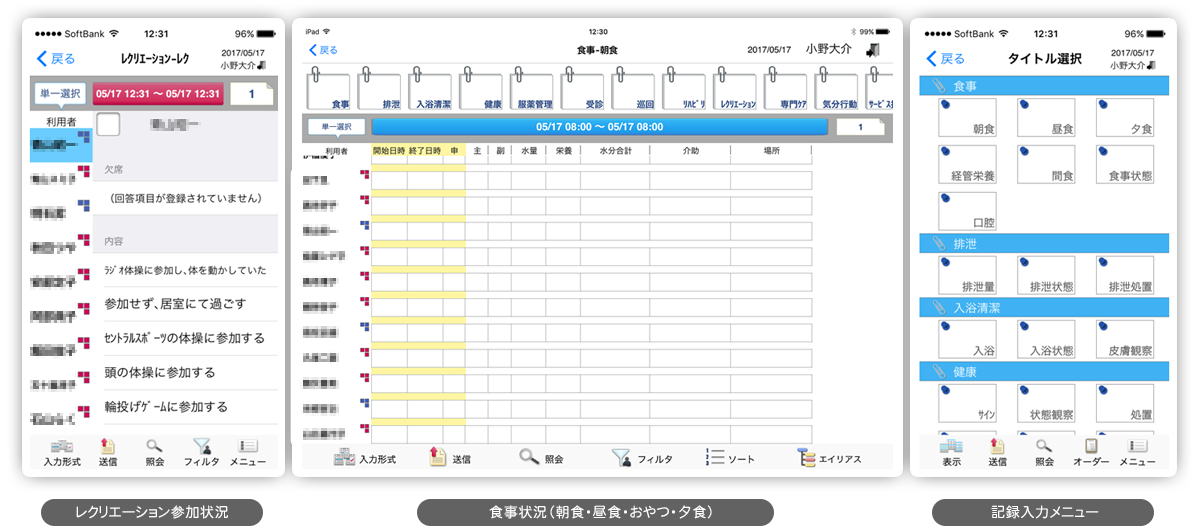Select the 朝食 title card
This screenshot has width=1200, height=530.
click(967, 118)
